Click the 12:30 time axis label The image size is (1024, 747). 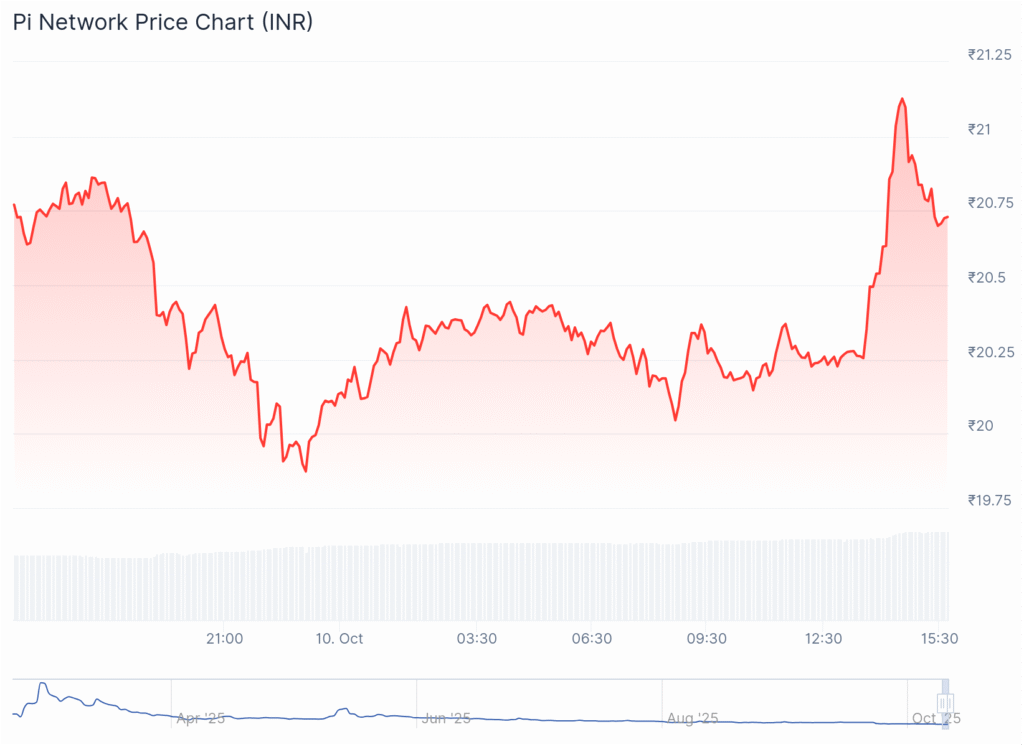point(823,638)
